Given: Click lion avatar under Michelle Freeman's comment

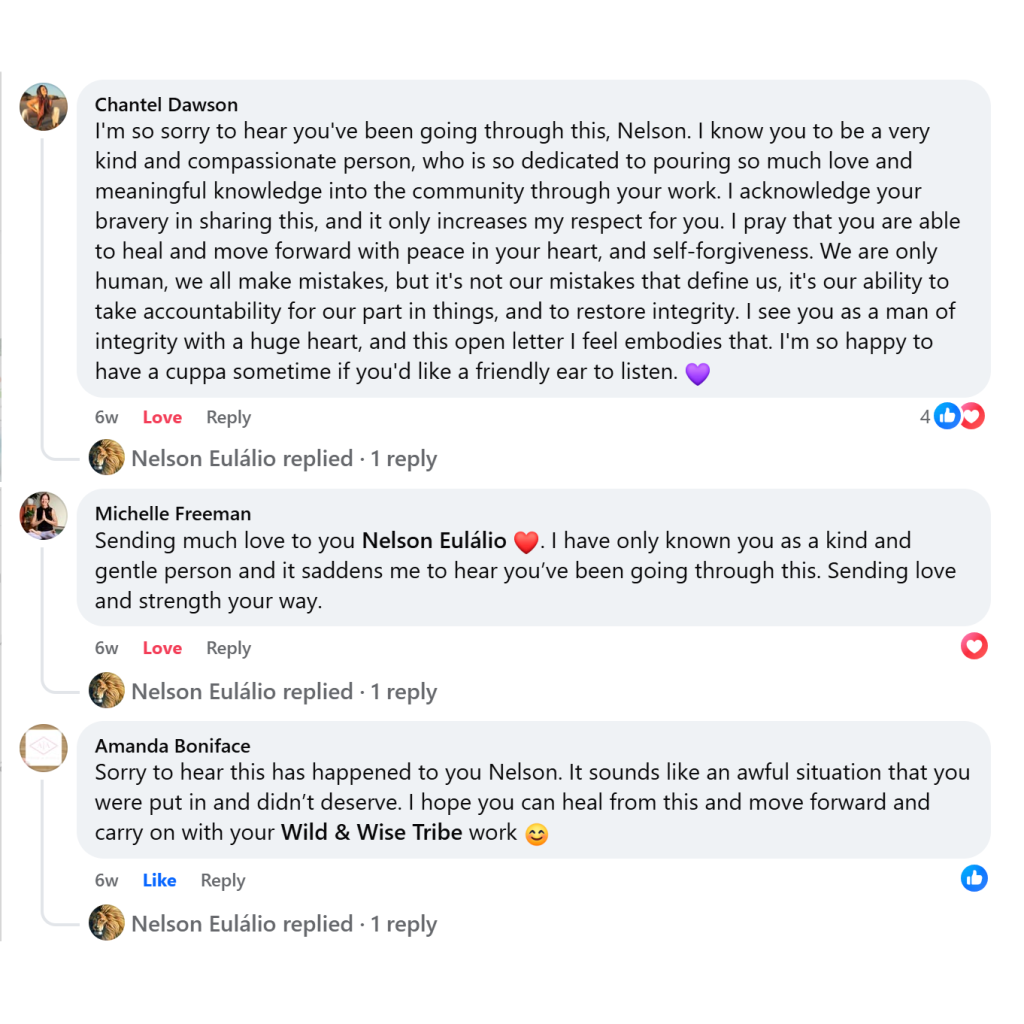Looking at the screenshot, I should pyautogui.click(x=107, y=690).
